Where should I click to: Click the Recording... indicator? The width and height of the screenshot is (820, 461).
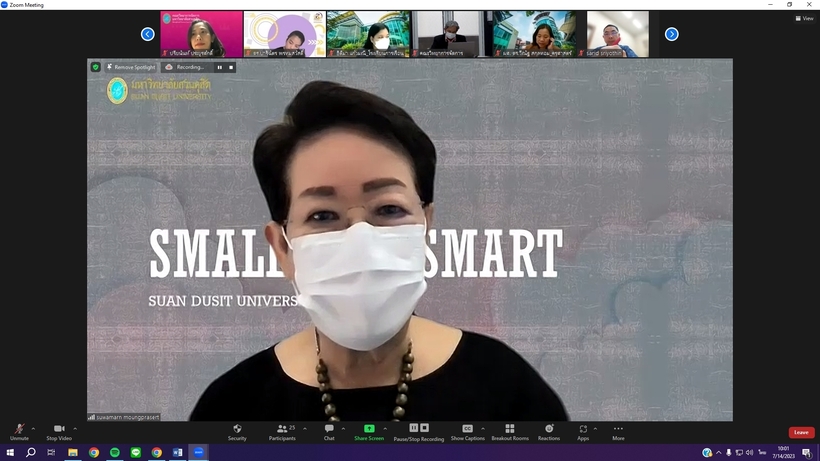coord(185,67)
